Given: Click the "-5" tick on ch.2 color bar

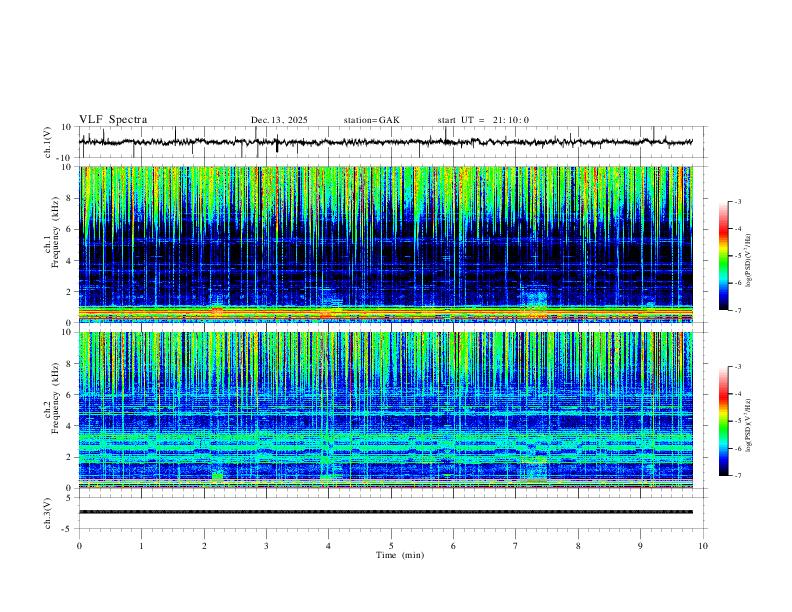Looking at the screenshot, I should click(x=737, y=421).
